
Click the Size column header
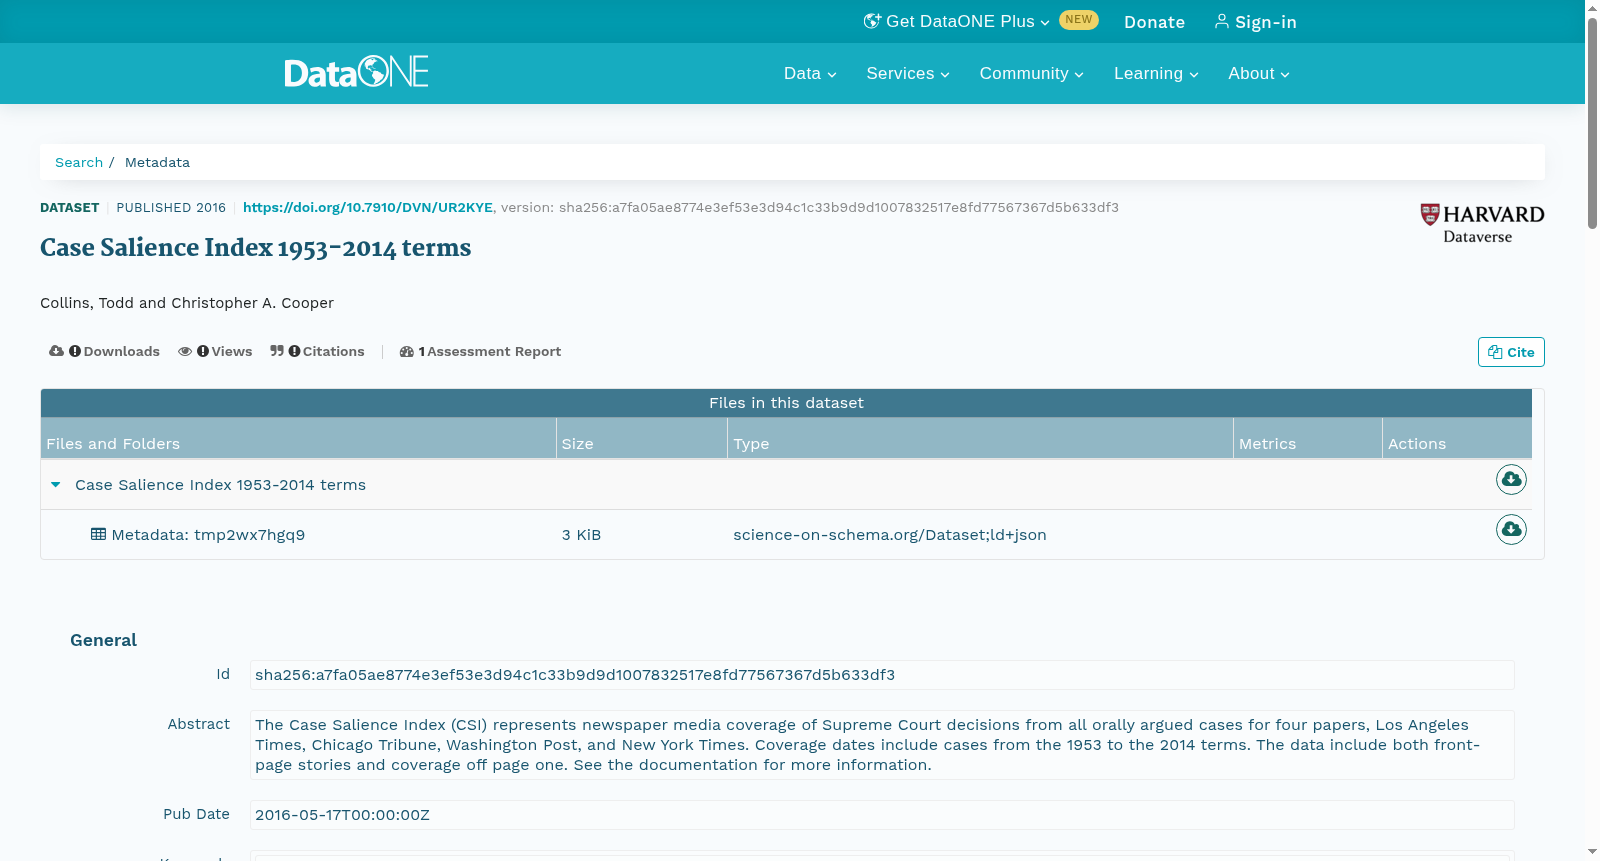click(642, 438)
